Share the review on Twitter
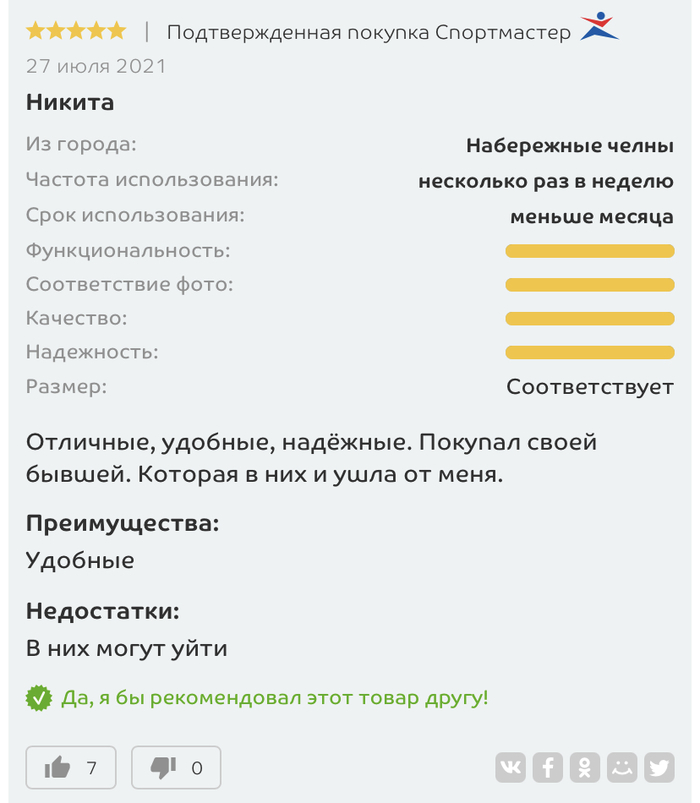Image resolution: width=700 pixels, height=803 pixels. 659,767
